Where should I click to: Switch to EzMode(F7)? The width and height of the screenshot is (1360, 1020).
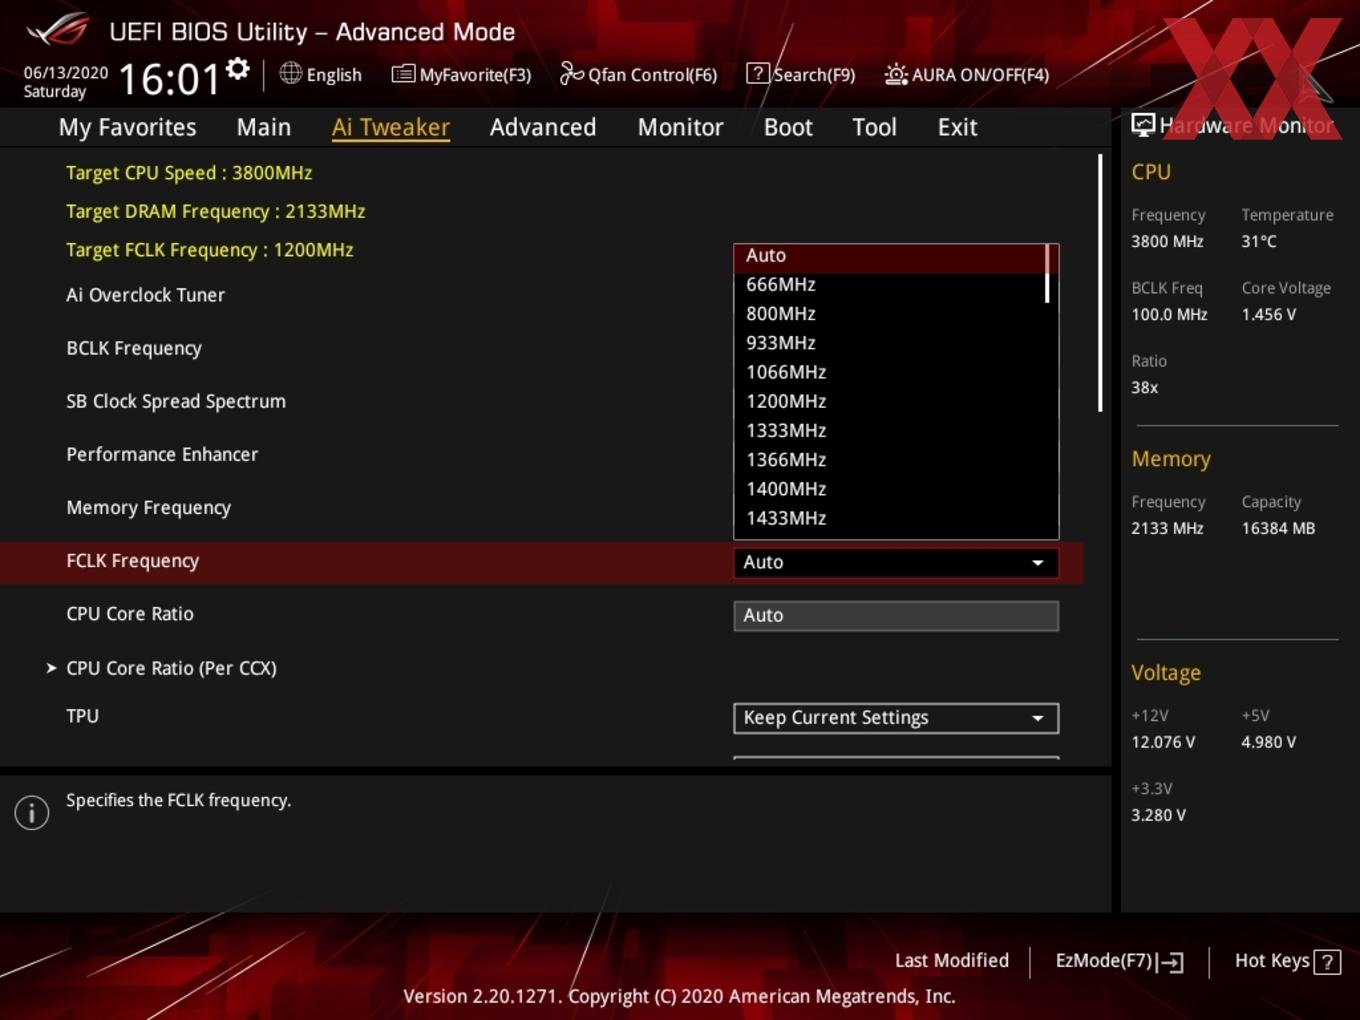1119,961
